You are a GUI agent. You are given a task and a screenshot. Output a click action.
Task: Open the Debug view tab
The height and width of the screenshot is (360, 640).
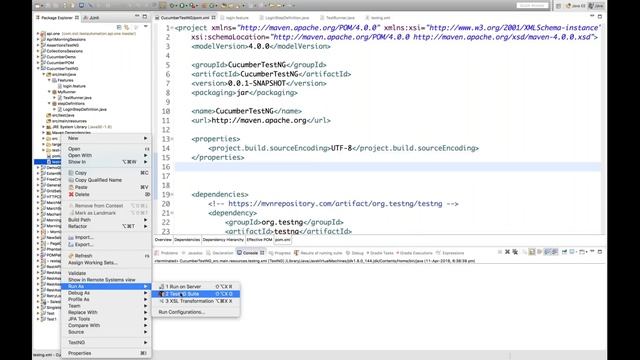[355, 253]
